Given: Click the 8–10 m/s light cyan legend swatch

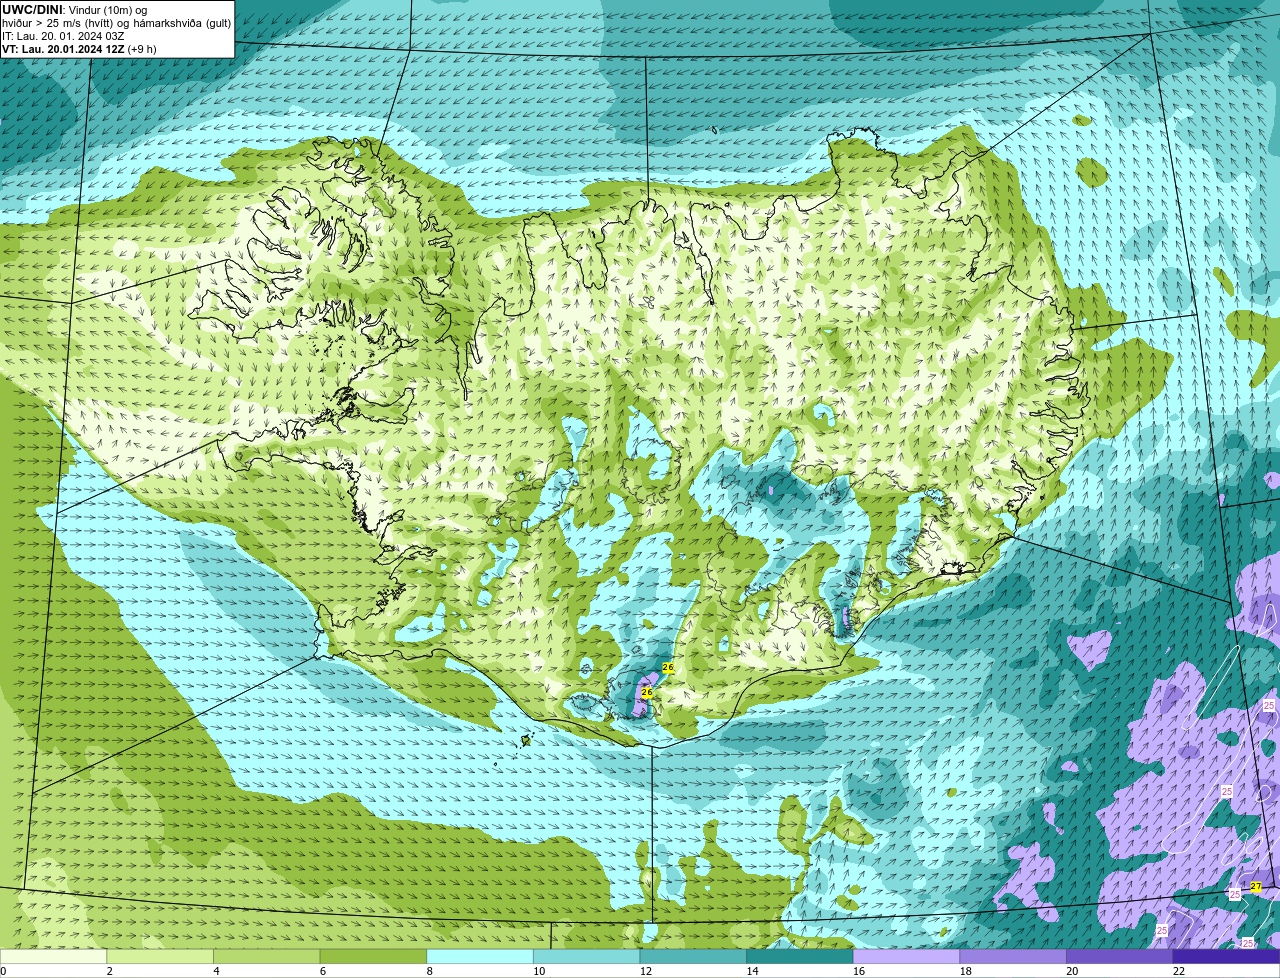Looking at the screenshot, I should (x=480, y=956).
